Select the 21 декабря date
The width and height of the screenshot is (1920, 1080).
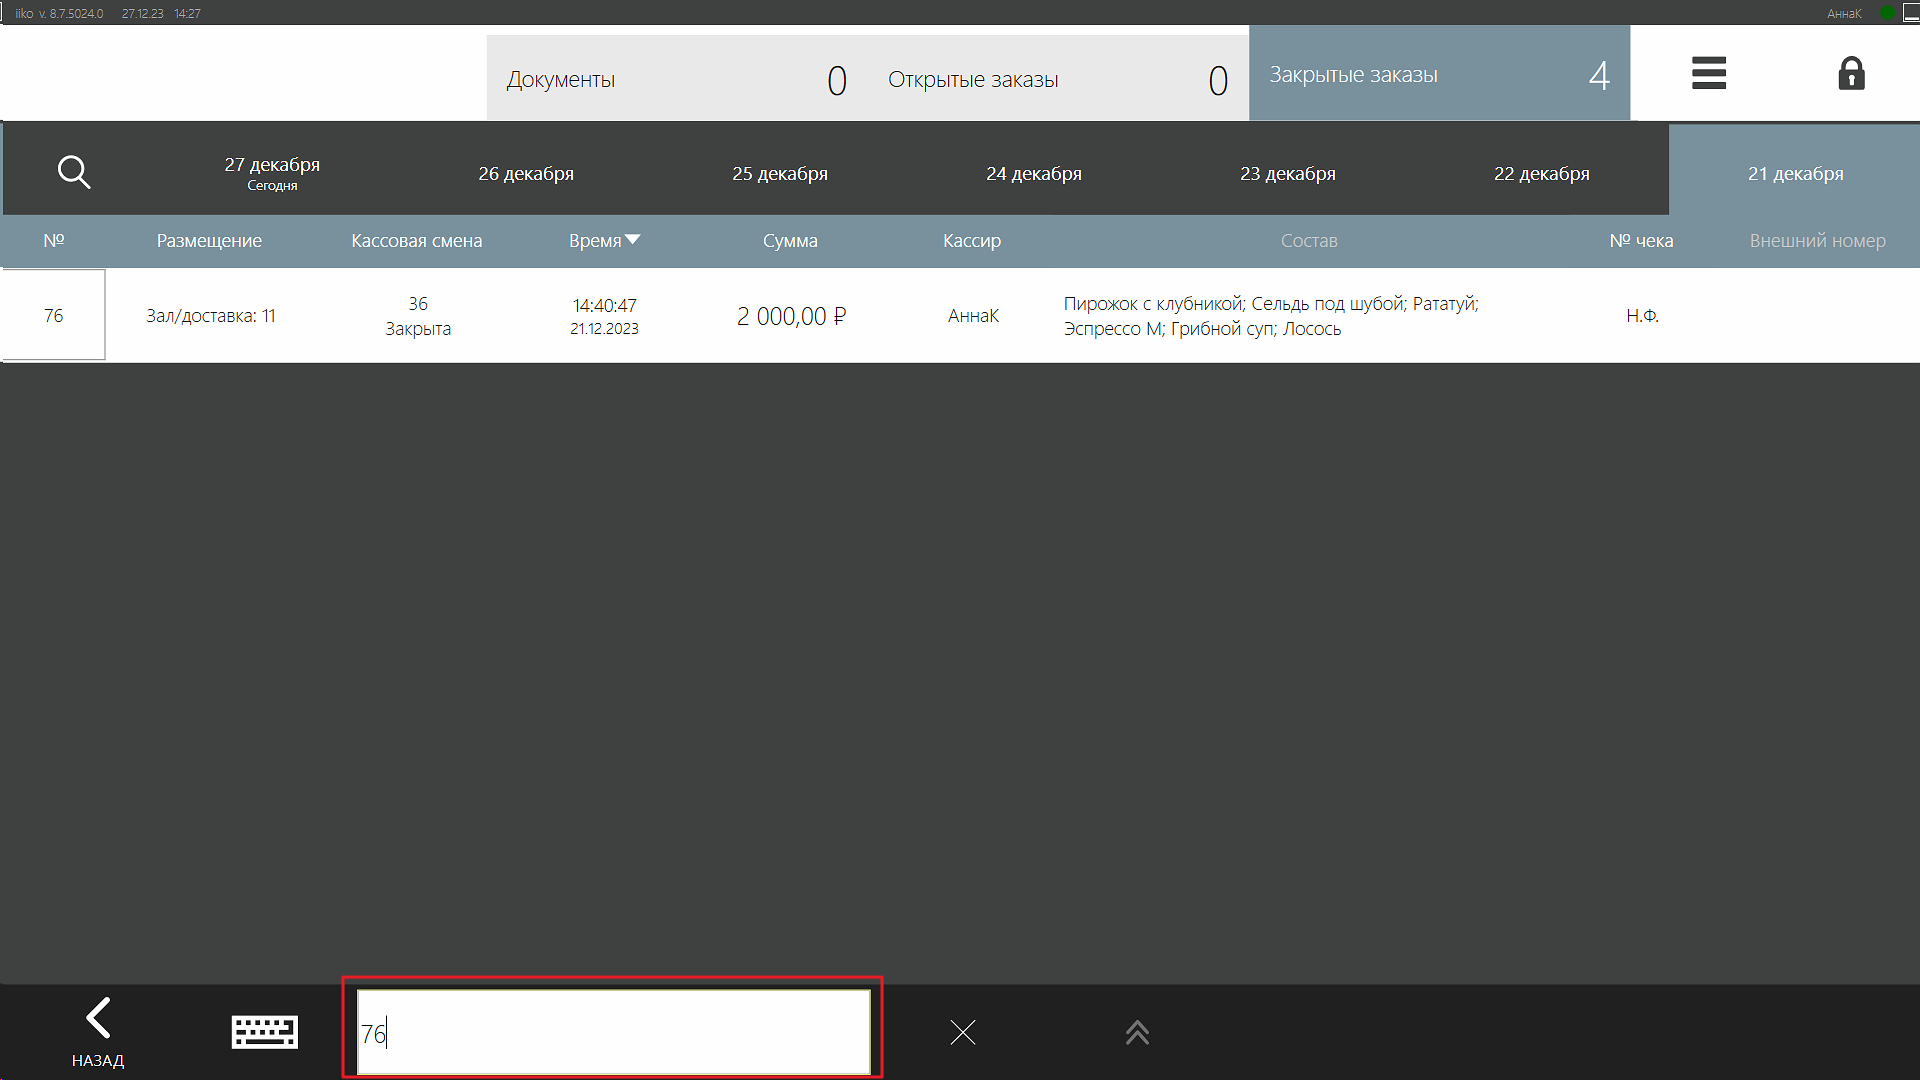(x=1795, y=173)
